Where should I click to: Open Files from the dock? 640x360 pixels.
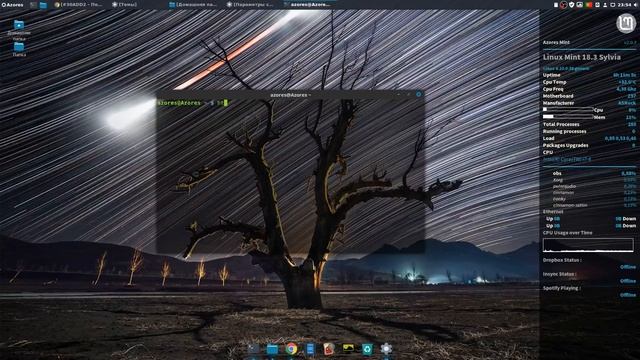(x=272, y=349)
